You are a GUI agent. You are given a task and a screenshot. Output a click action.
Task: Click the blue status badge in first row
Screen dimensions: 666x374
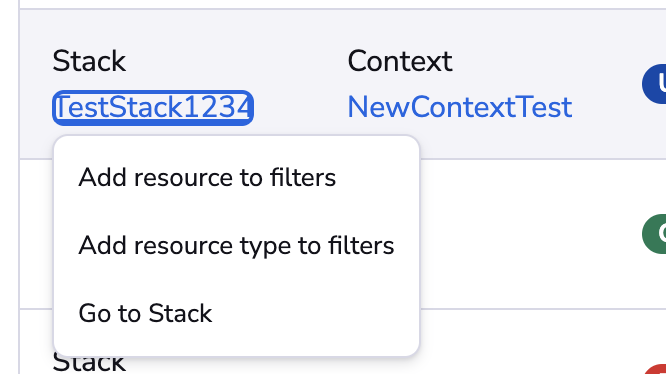click(655, 84)
